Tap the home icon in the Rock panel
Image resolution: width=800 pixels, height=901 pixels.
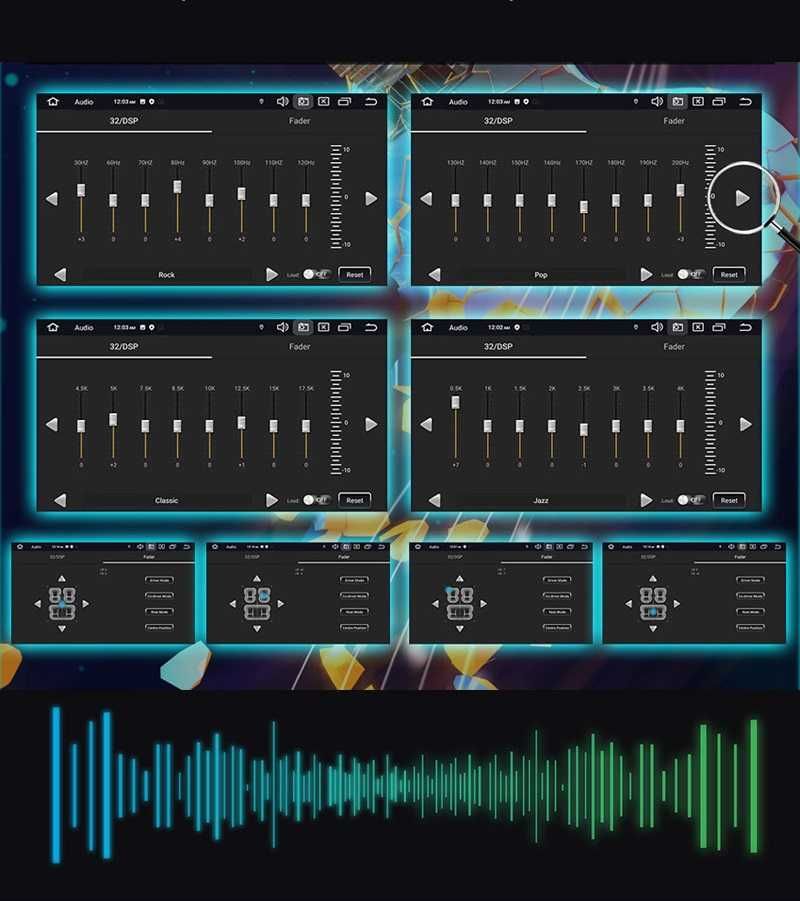coord(53,102)
